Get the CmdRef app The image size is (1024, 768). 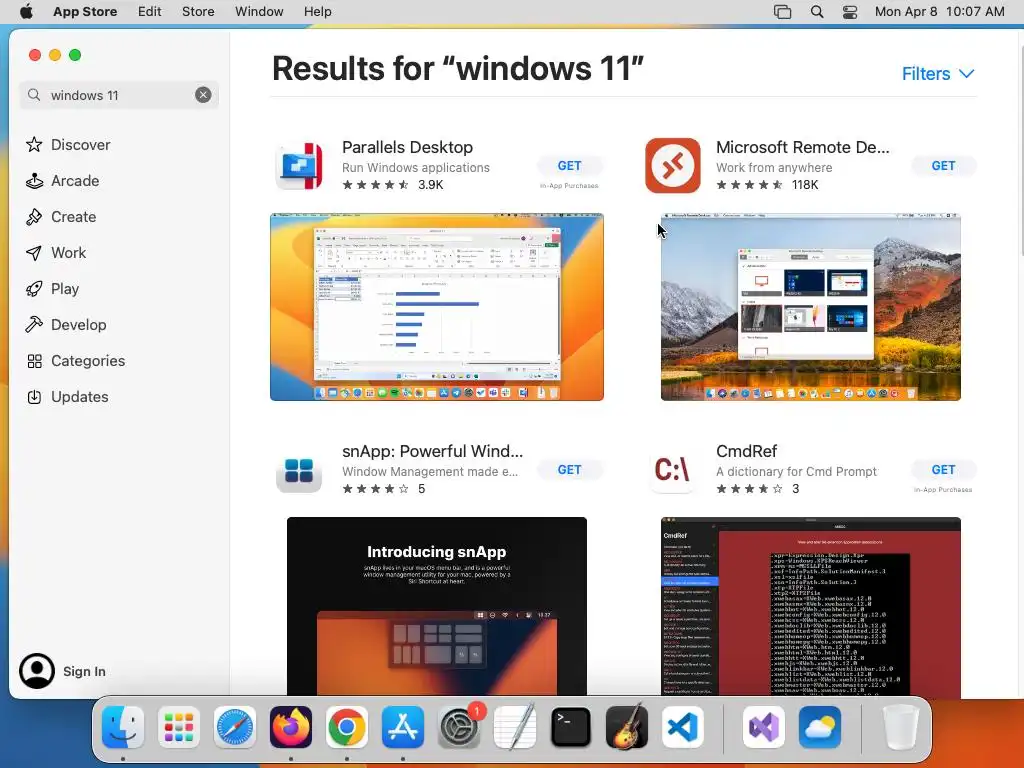pos(943,470)
